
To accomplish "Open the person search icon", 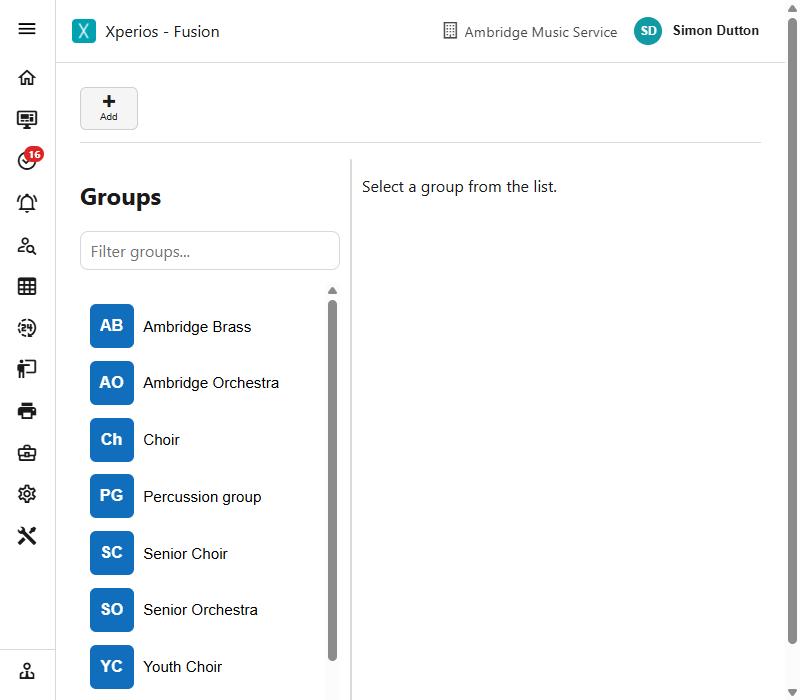I will pos(27,245).
